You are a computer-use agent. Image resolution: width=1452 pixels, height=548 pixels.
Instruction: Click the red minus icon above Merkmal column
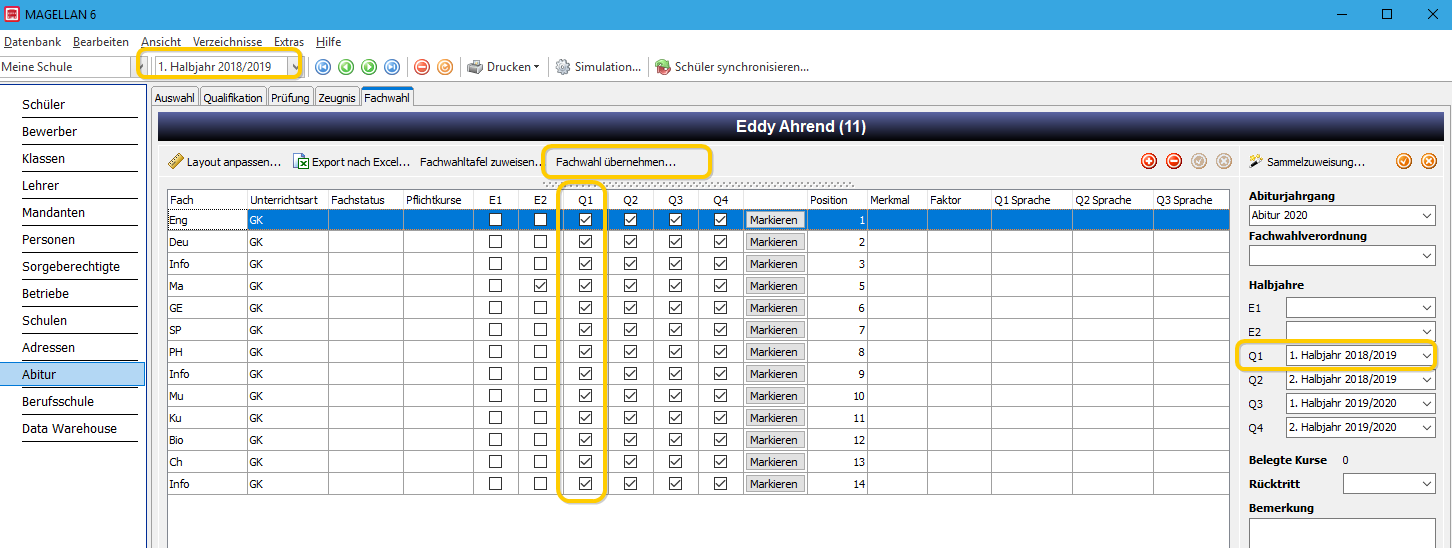click(x=1174, y=161)
